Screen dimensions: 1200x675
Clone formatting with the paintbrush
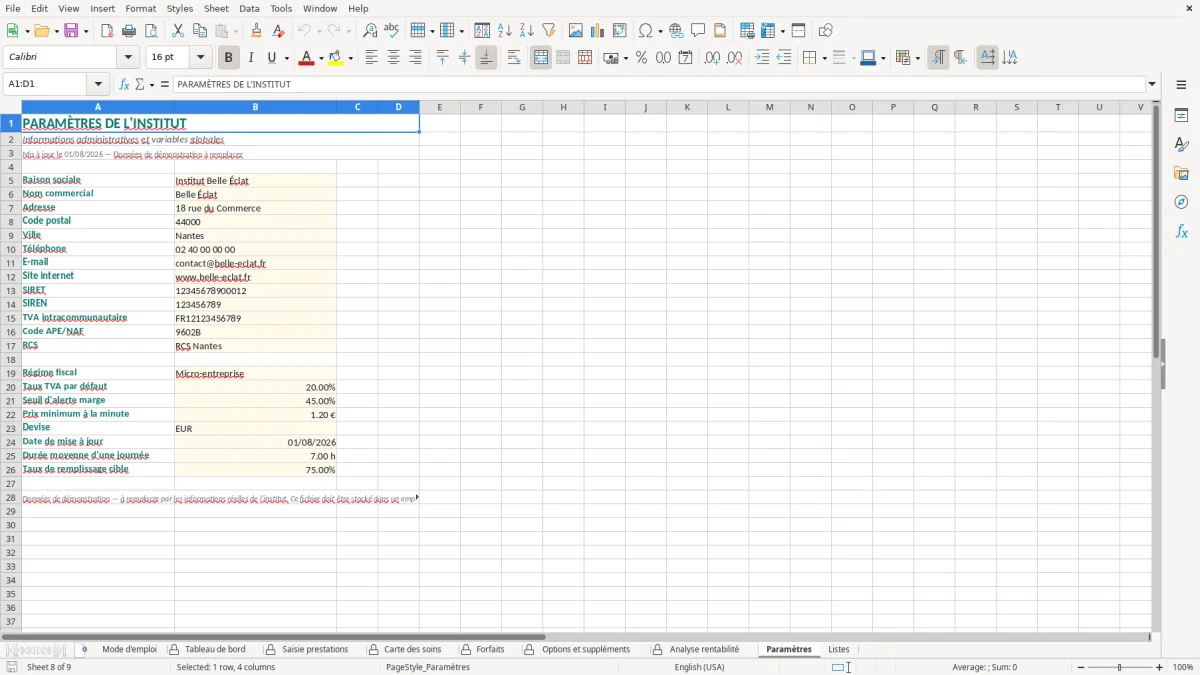[x=257, y=31]
